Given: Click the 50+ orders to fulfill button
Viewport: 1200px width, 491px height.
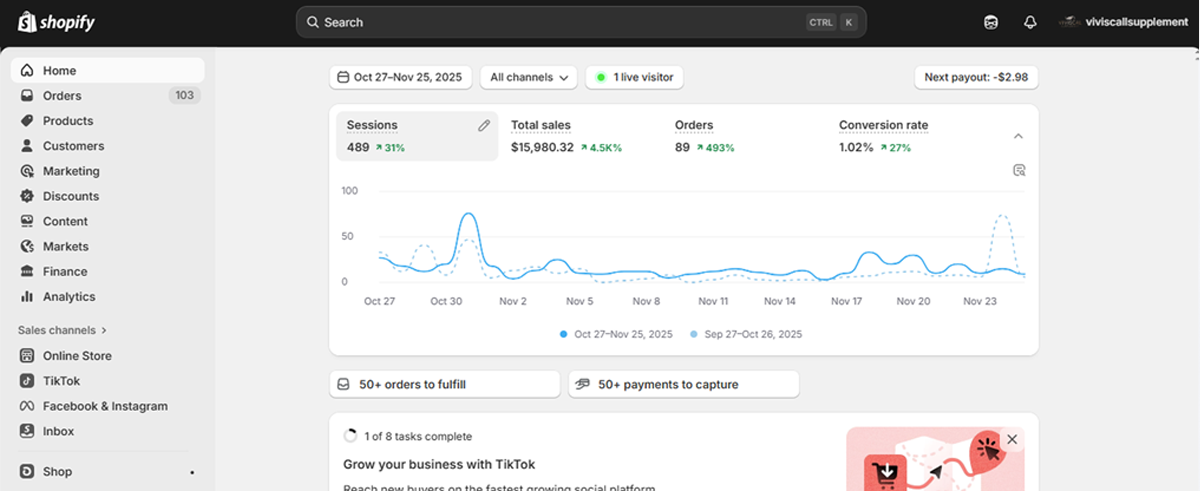Looking at the screenshot, I should point(444,384).
